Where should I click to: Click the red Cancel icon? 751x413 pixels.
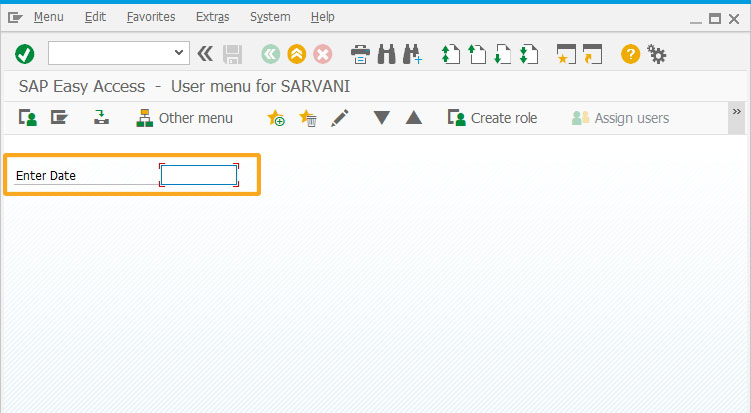[x=322, y=54]
